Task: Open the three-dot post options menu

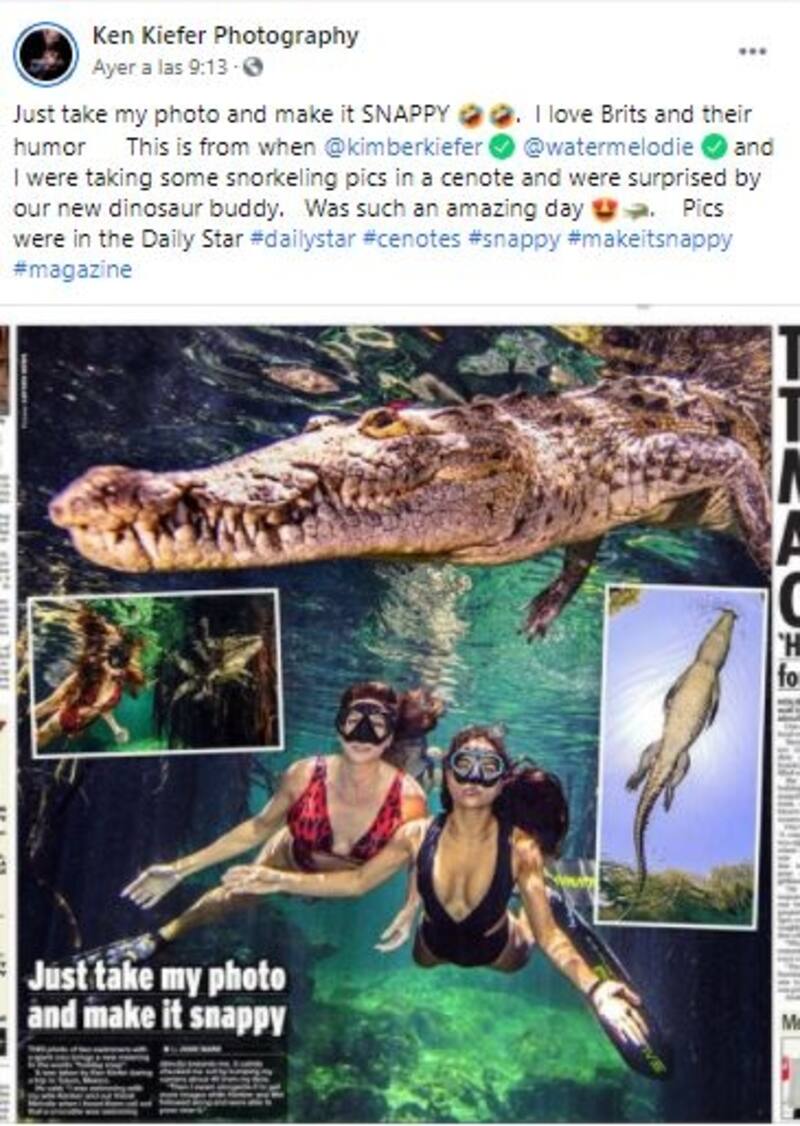Action: tap(752, 51)
